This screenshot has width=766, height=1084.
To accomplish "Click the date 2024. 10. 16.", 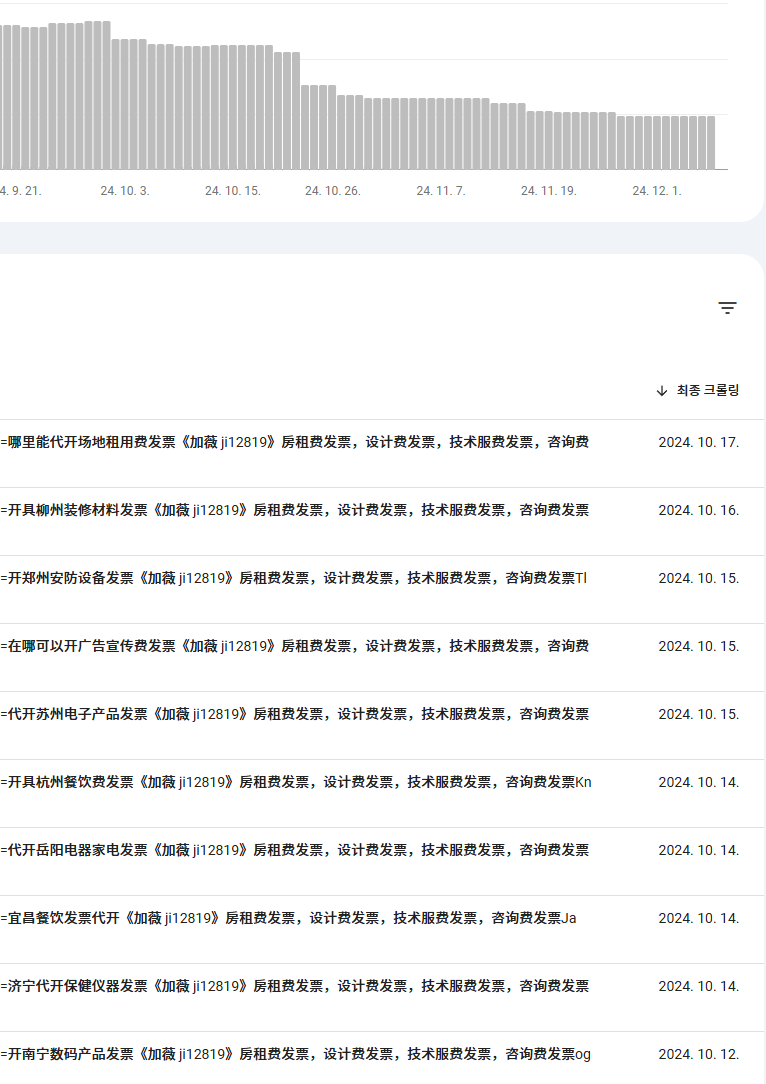I will pyautogui.click(x=699, y=510).
